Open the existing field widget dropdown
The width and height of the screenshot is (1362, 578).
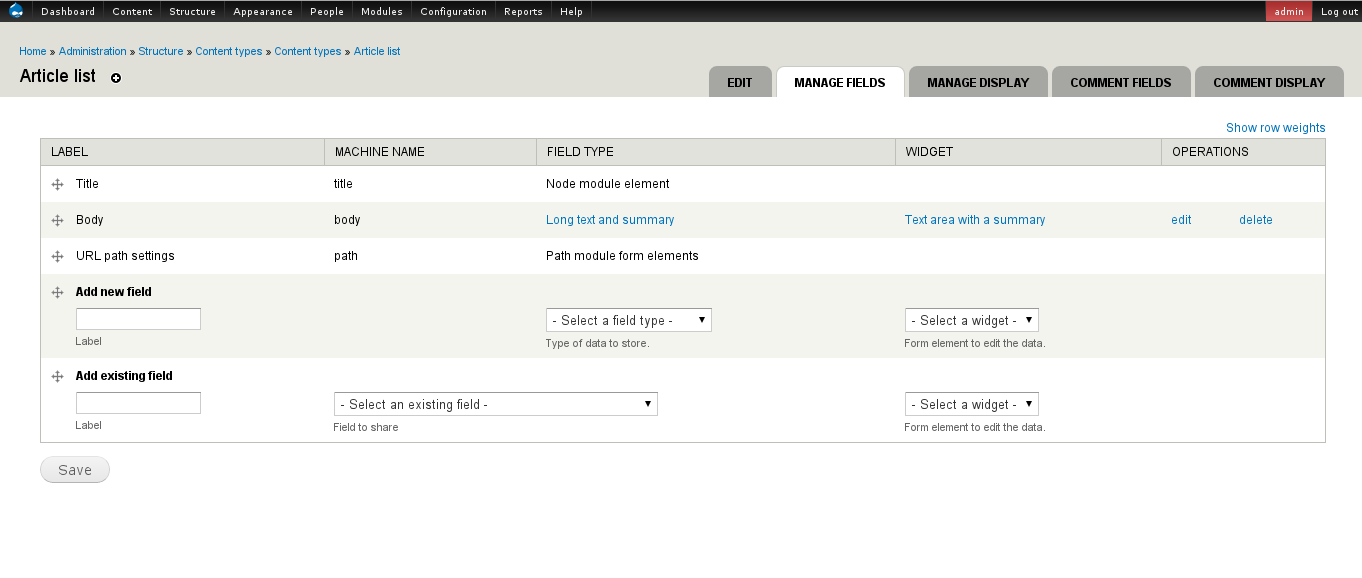(x=972, y=404)
